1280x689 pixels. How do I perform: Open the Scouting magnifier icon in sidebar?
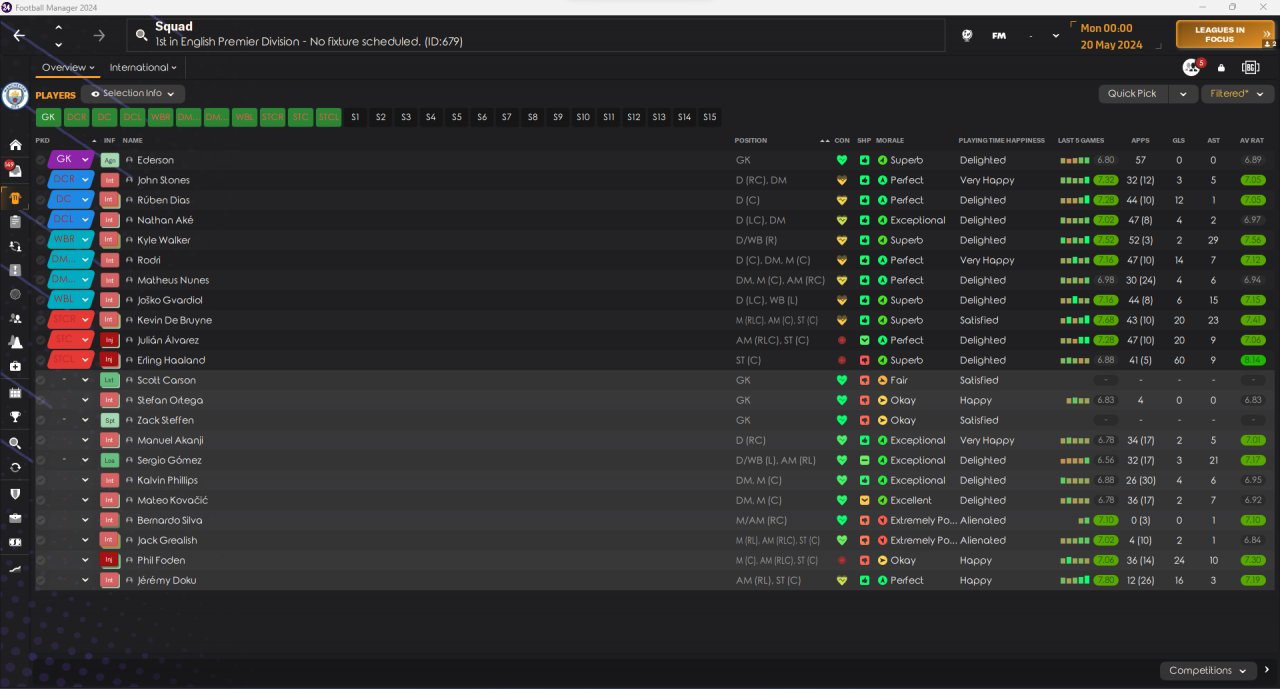(15, 443)
